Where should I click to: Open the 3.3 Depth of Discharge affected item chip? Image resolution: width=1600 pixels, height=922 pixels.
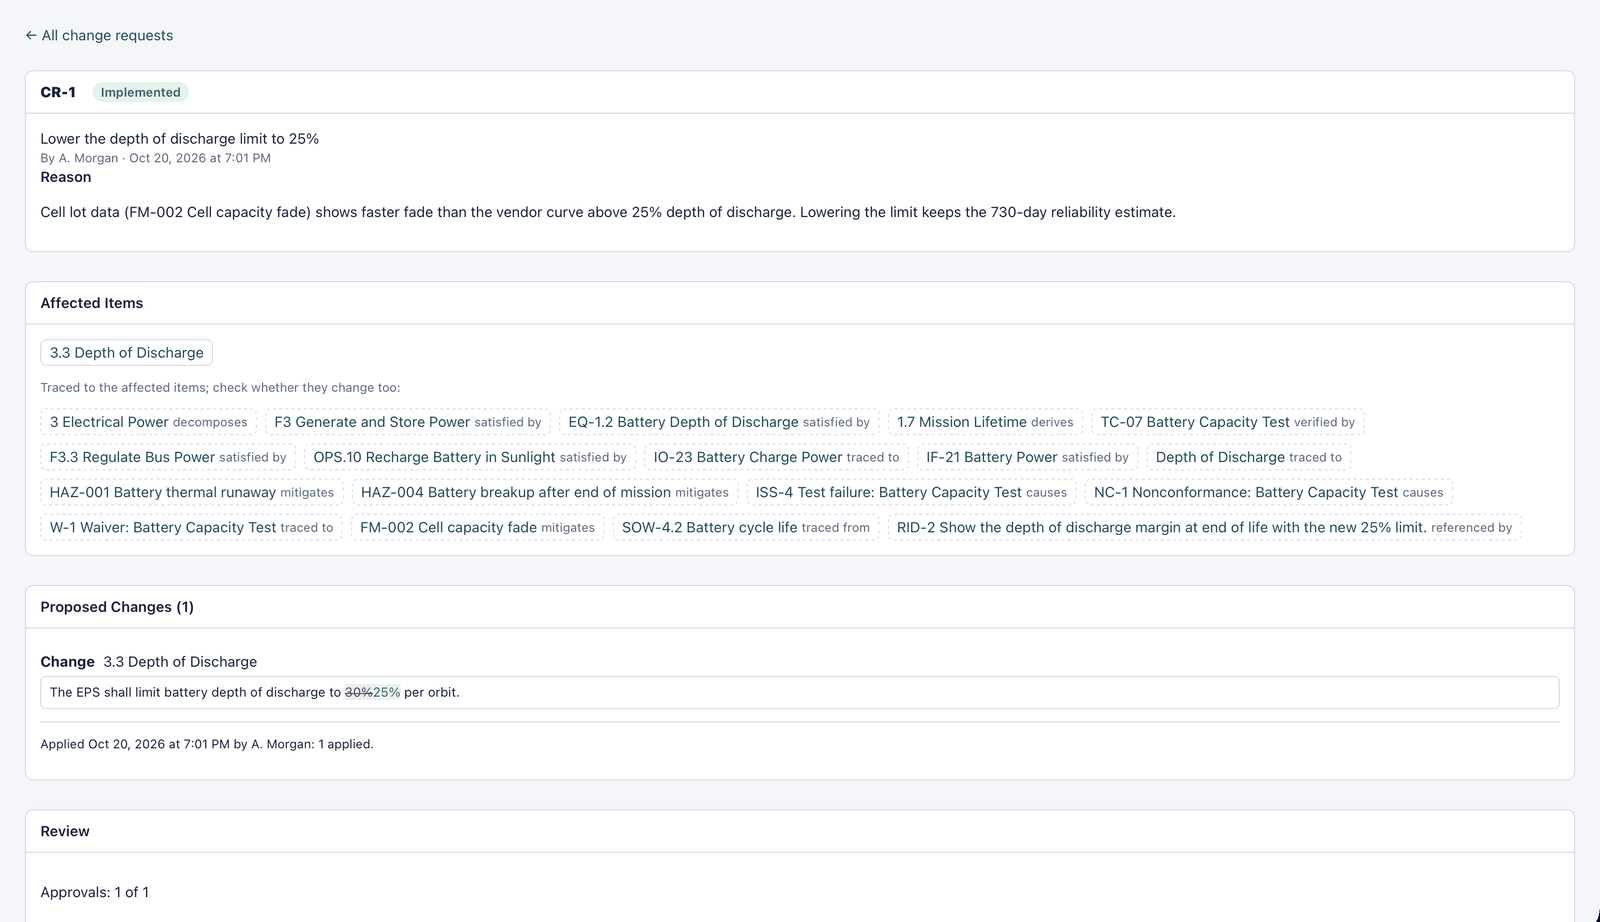[x=126, y=352]
